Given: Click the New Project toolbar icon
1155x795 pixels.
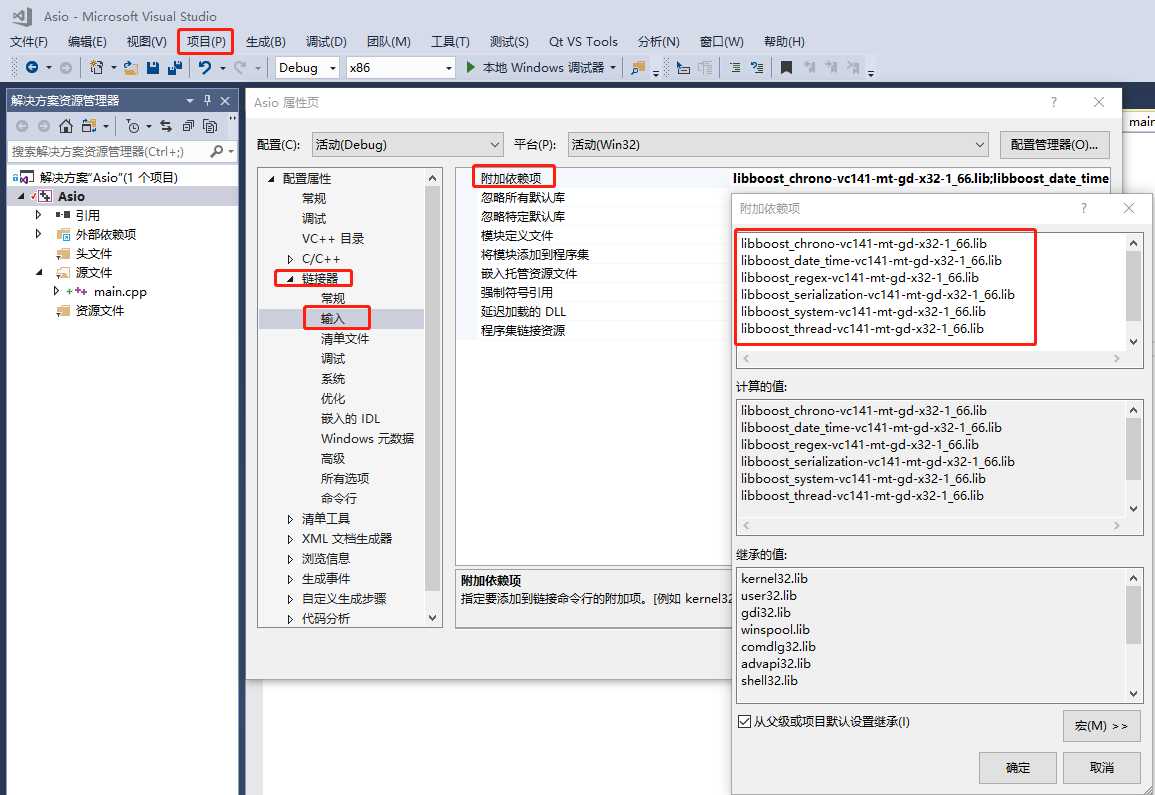Looking at the screenshot, I should [x=96, y=67].
